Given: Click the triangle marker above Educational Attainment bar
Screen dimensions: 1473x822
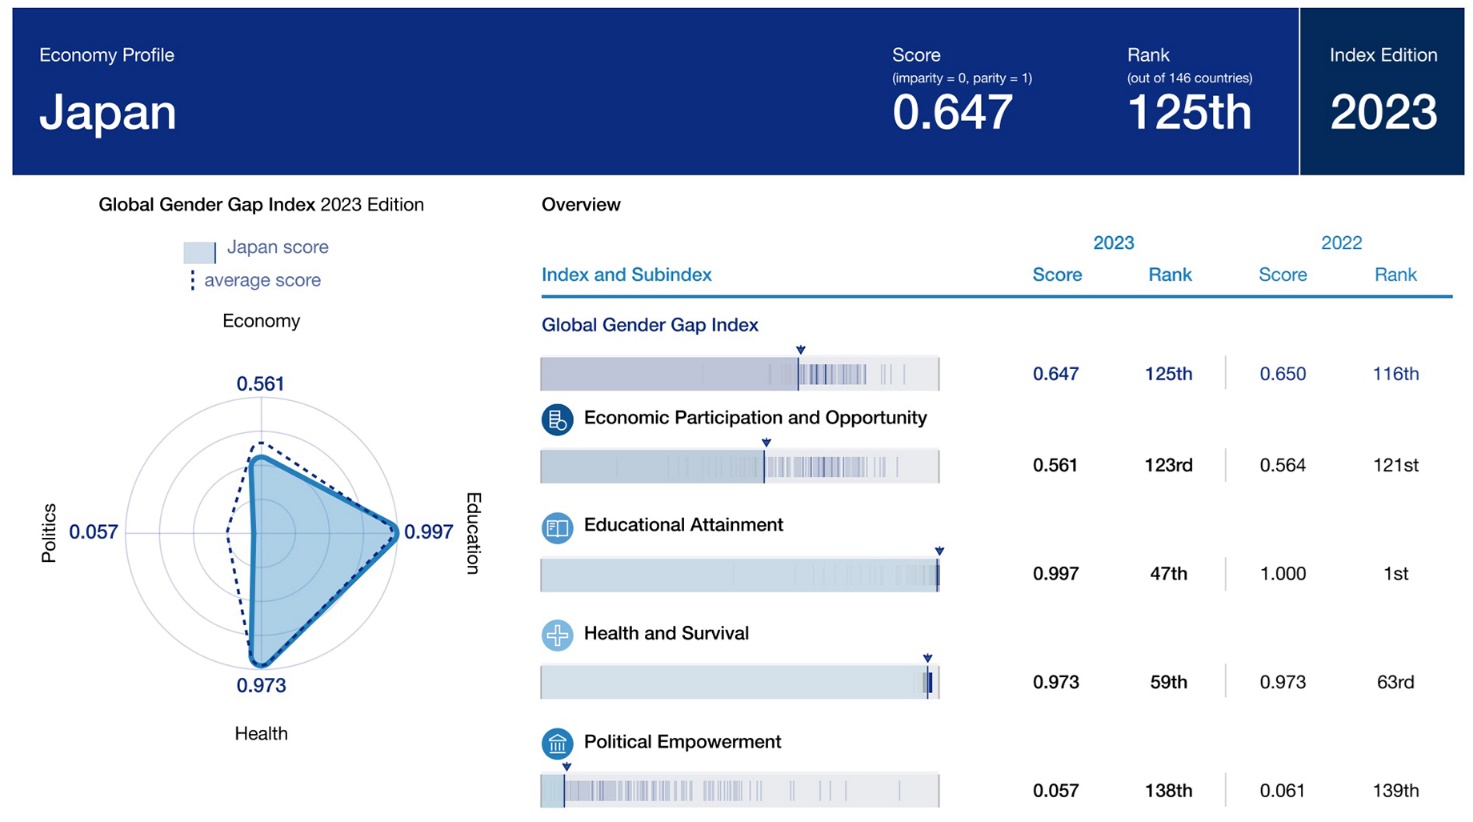Looking at the screenshot, I should pos(939,551).
